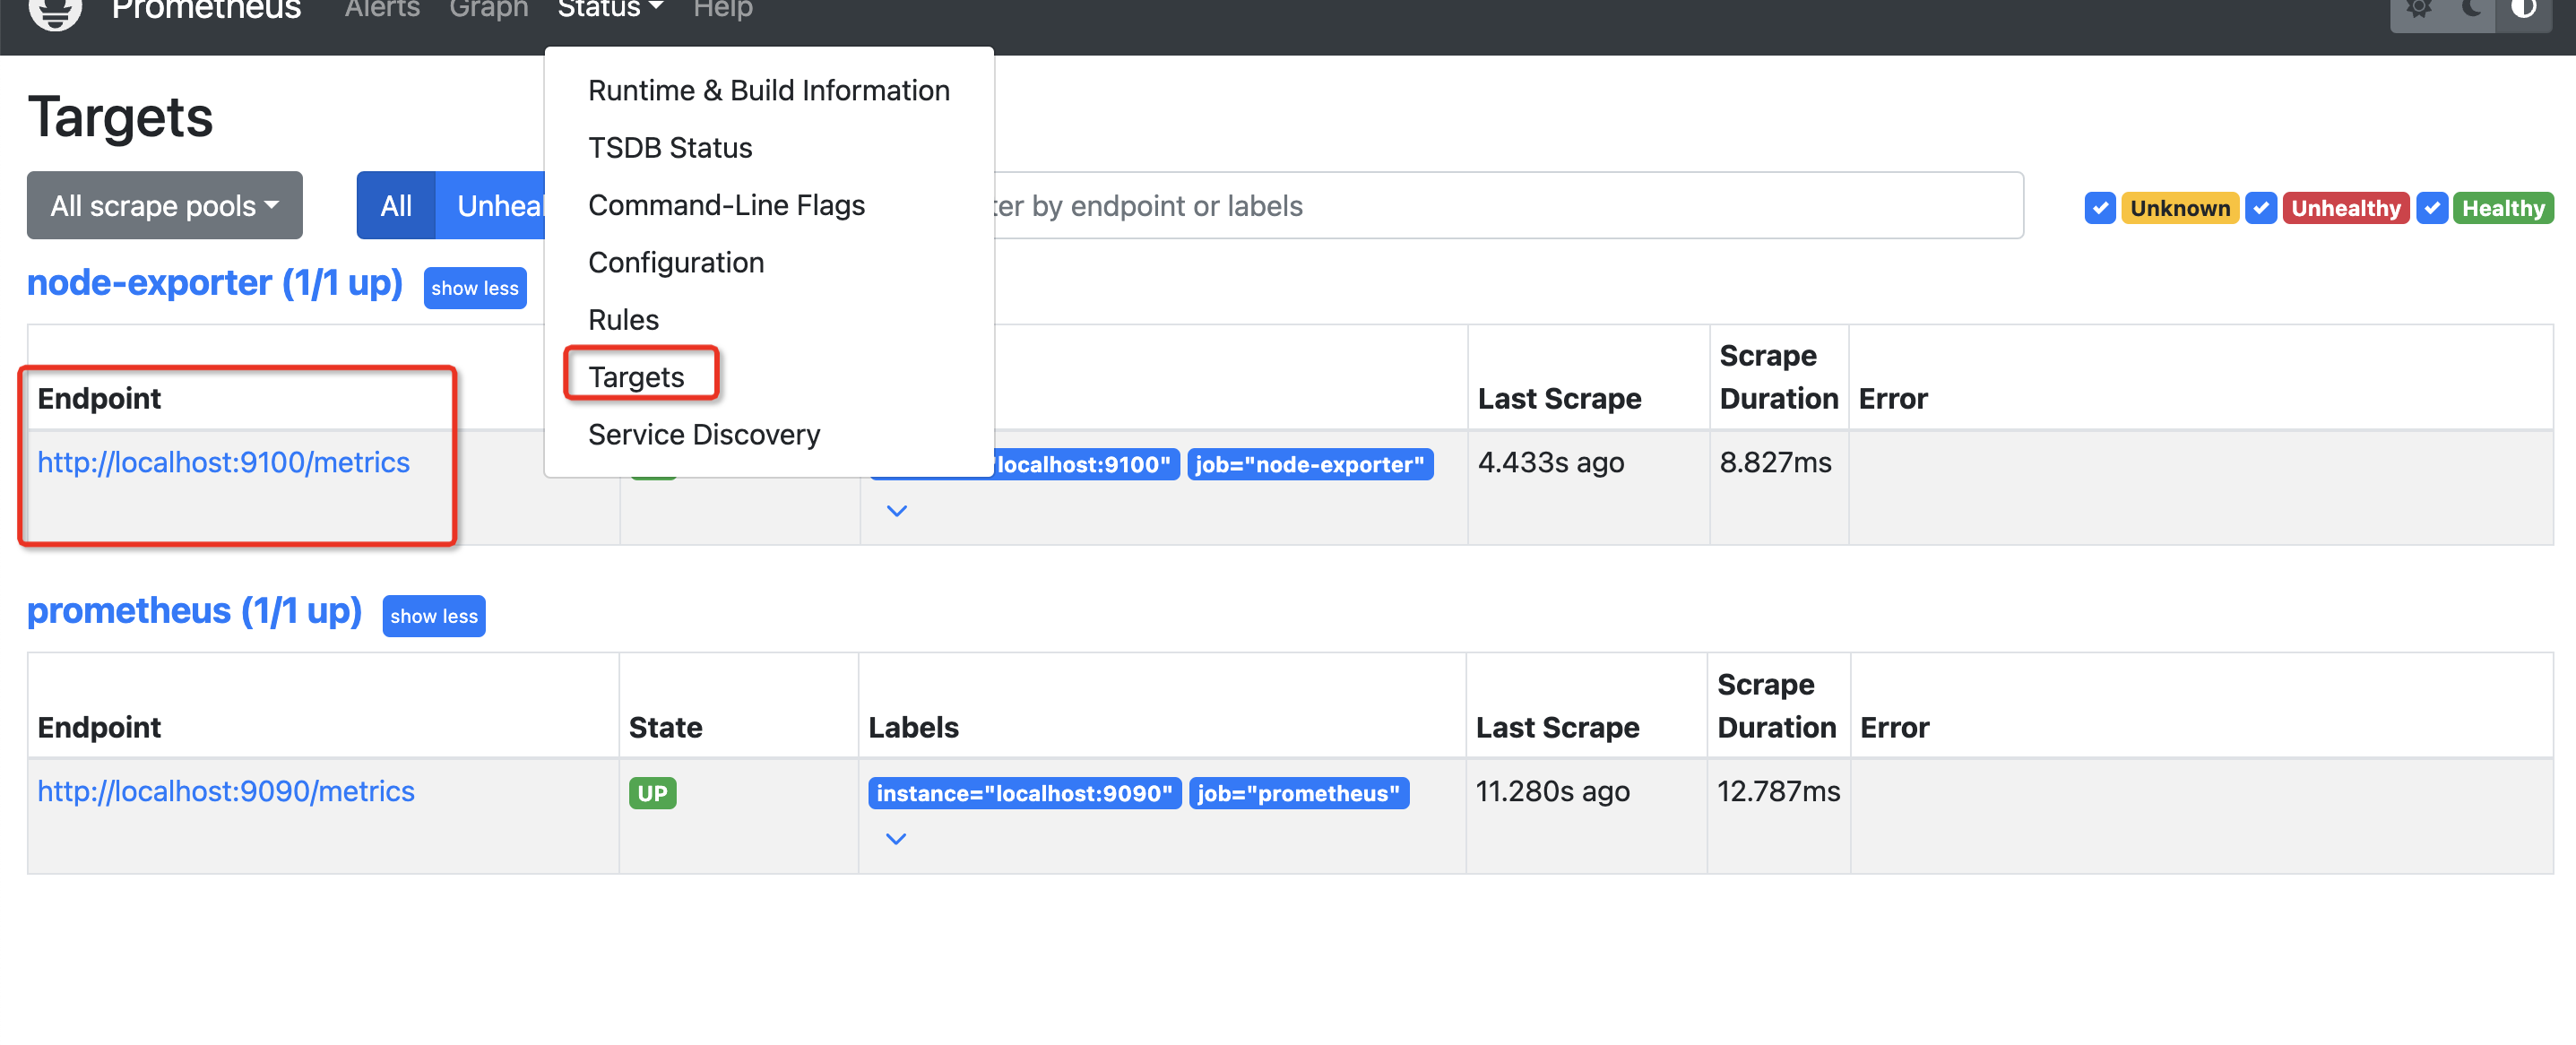
Task: Click prometheus (1/1 up) pool heading
Action: point(194,611)
